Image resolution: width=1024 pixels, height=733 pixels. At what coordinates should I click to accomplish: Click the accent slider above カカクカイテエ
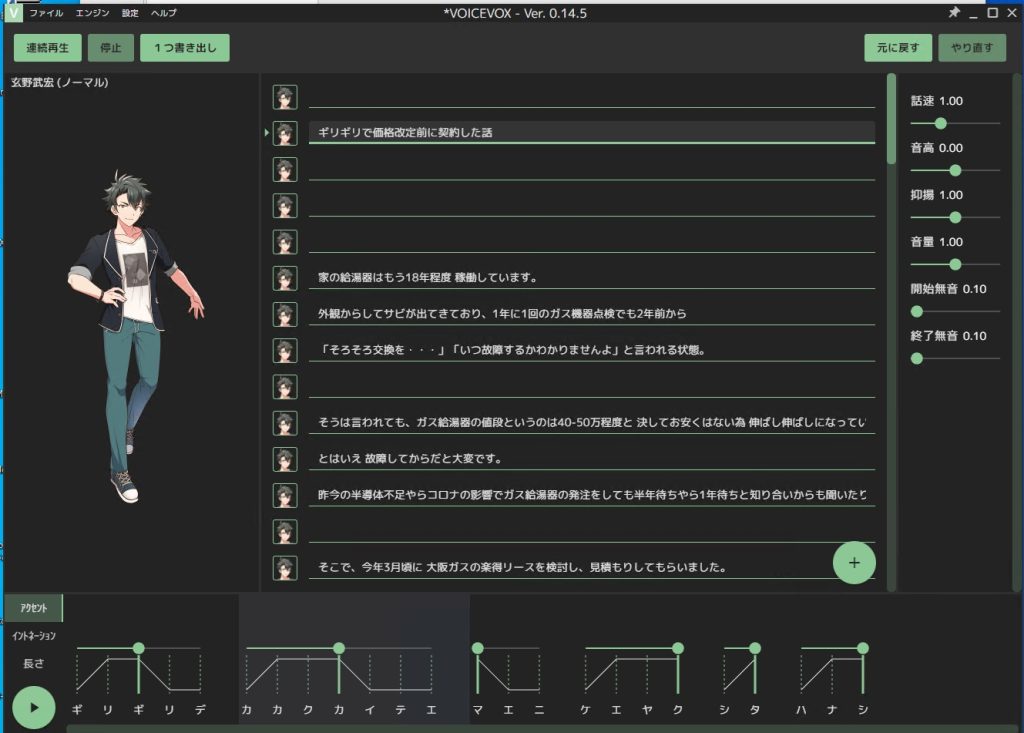(x=339, y=648)
